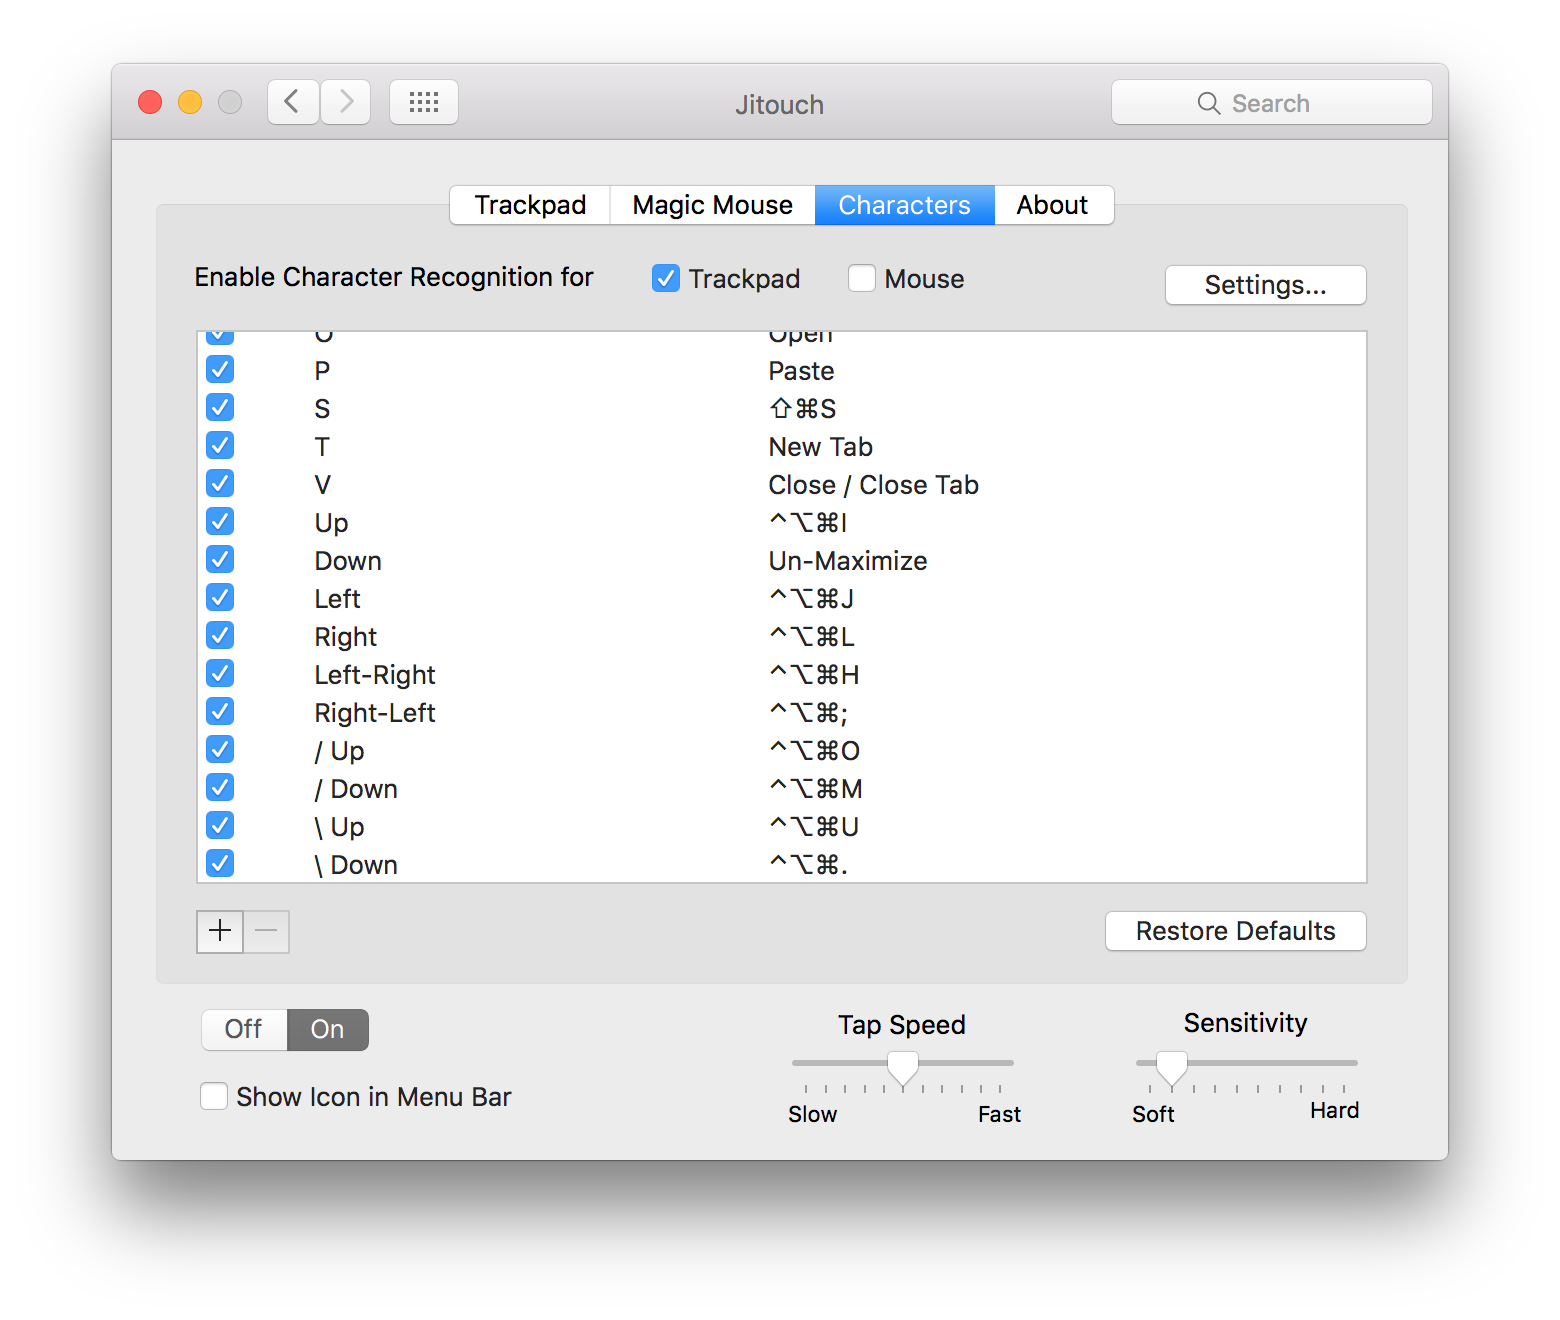Select the Close / Close Tab action
The image size is (1560, 1320).
click(873, 485)
